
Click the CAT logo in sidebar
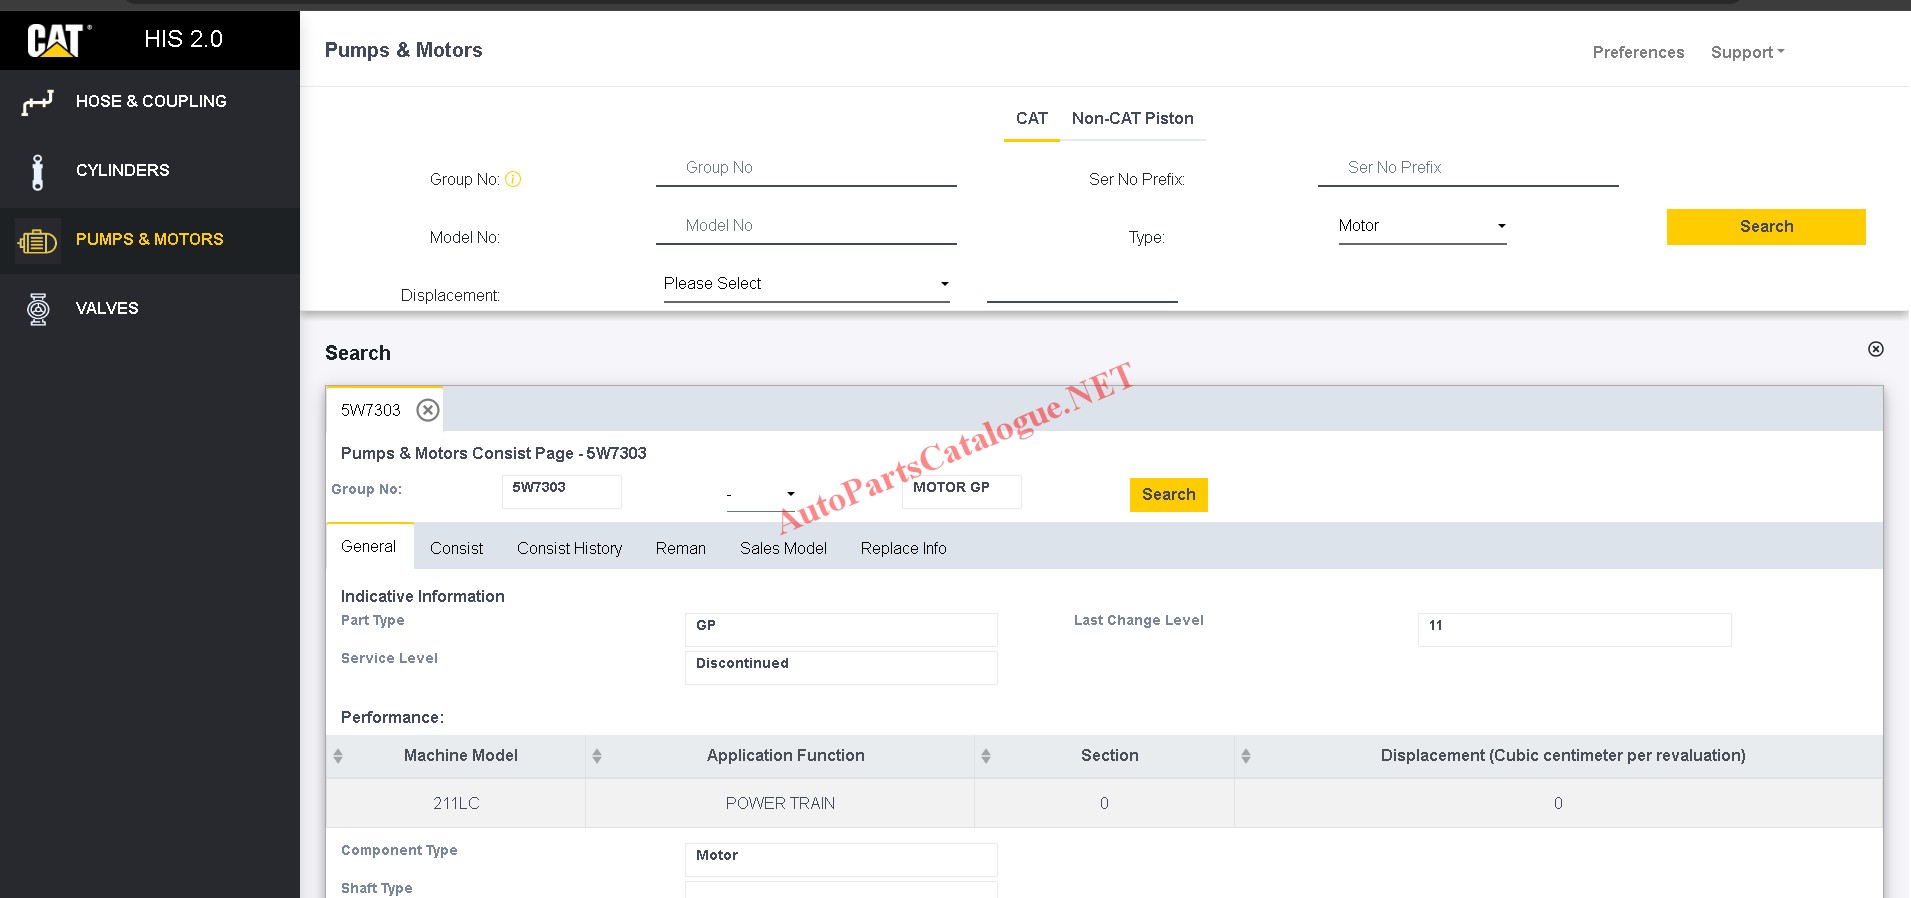[x=57, y=40]
